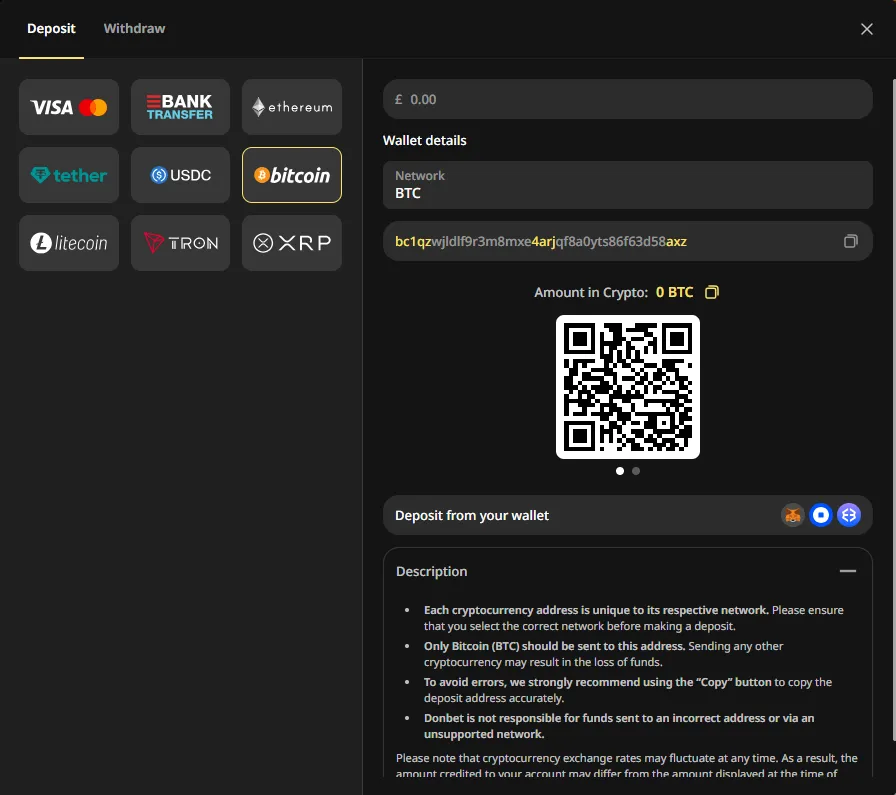Click Deposit from your wallet button
896x795 pixels.
627,515
